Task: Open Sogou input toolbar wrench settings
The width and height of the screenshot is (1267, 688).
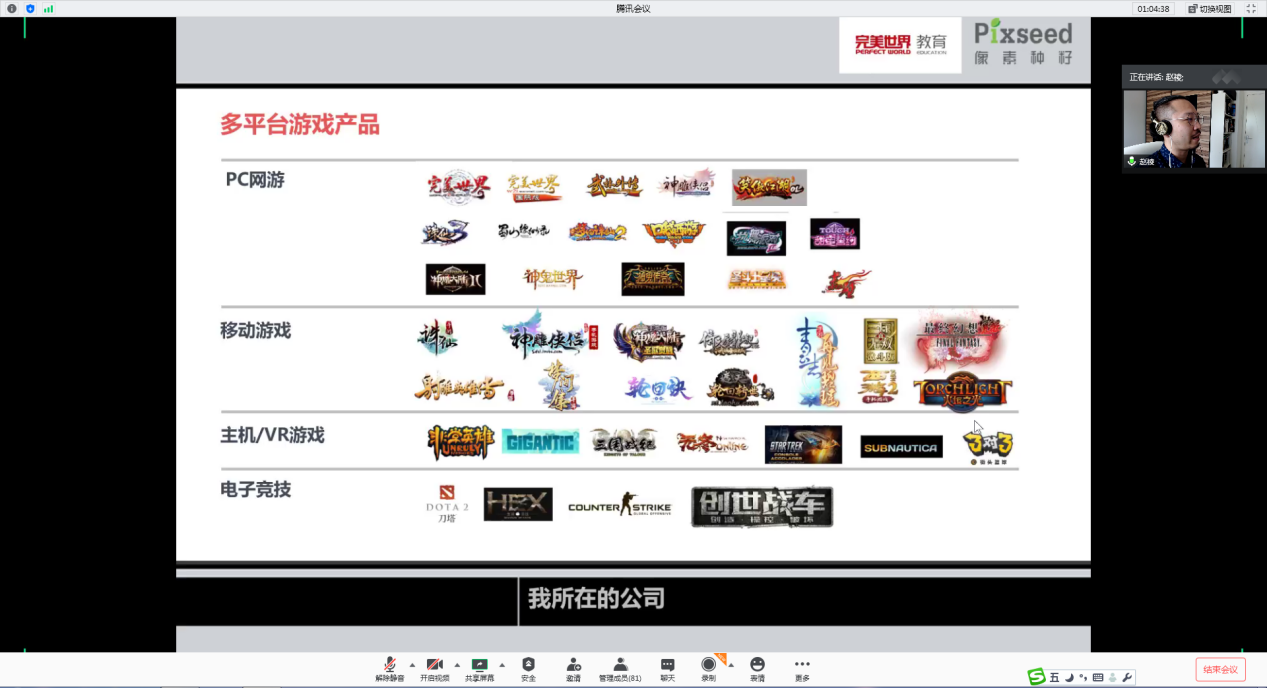Action: point(1128,678)
